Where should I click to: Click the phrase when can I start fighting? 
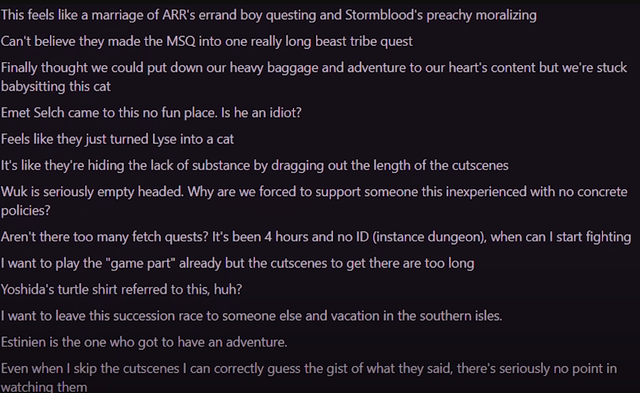pos(561,237)
